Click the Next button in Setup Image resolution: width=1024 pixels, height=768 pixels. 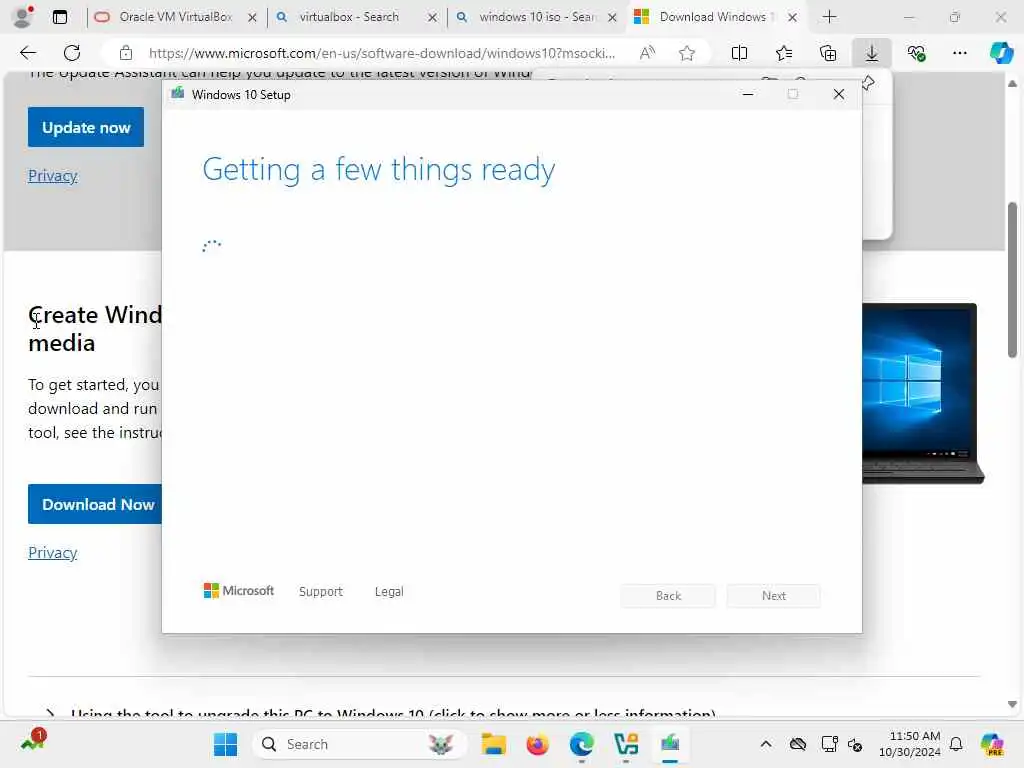pyautogui.click(x=774, y=596)
